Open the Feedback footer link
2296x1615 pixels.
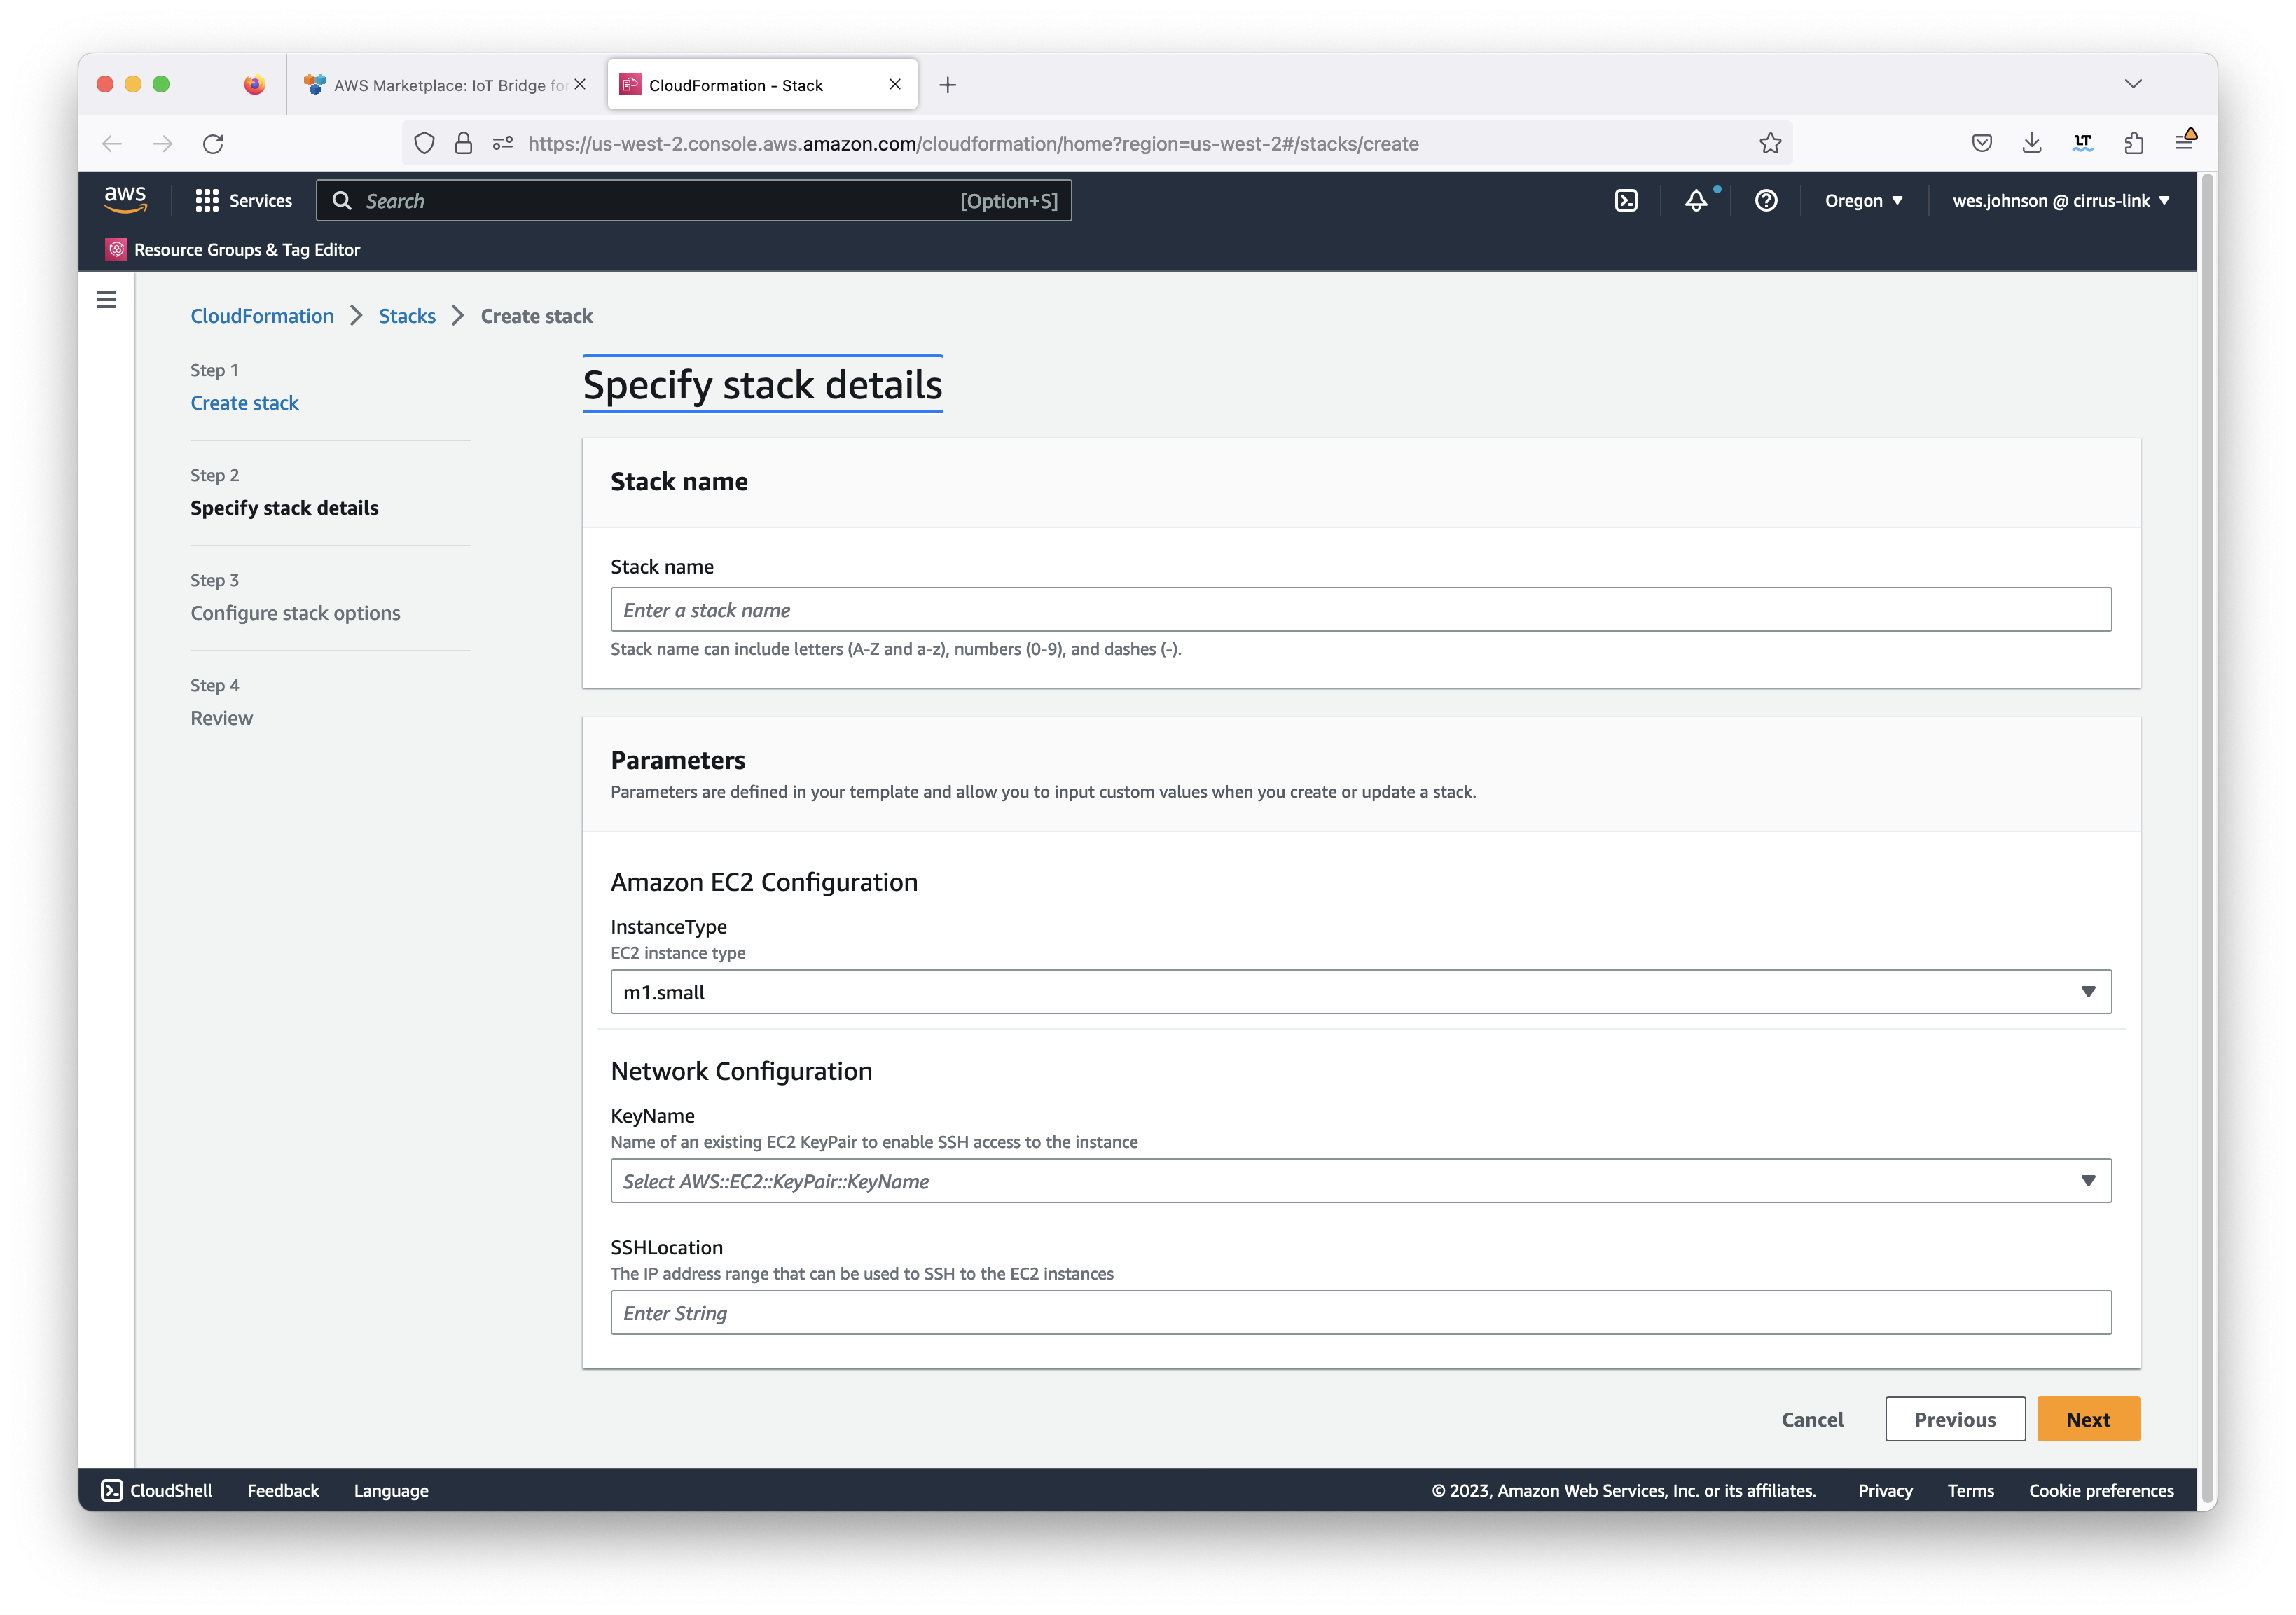click(283, 1490)
